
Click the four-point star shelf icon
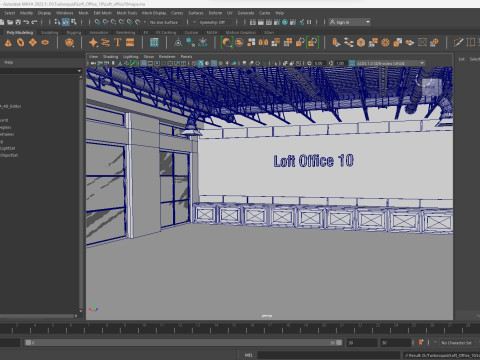[93, 43]
